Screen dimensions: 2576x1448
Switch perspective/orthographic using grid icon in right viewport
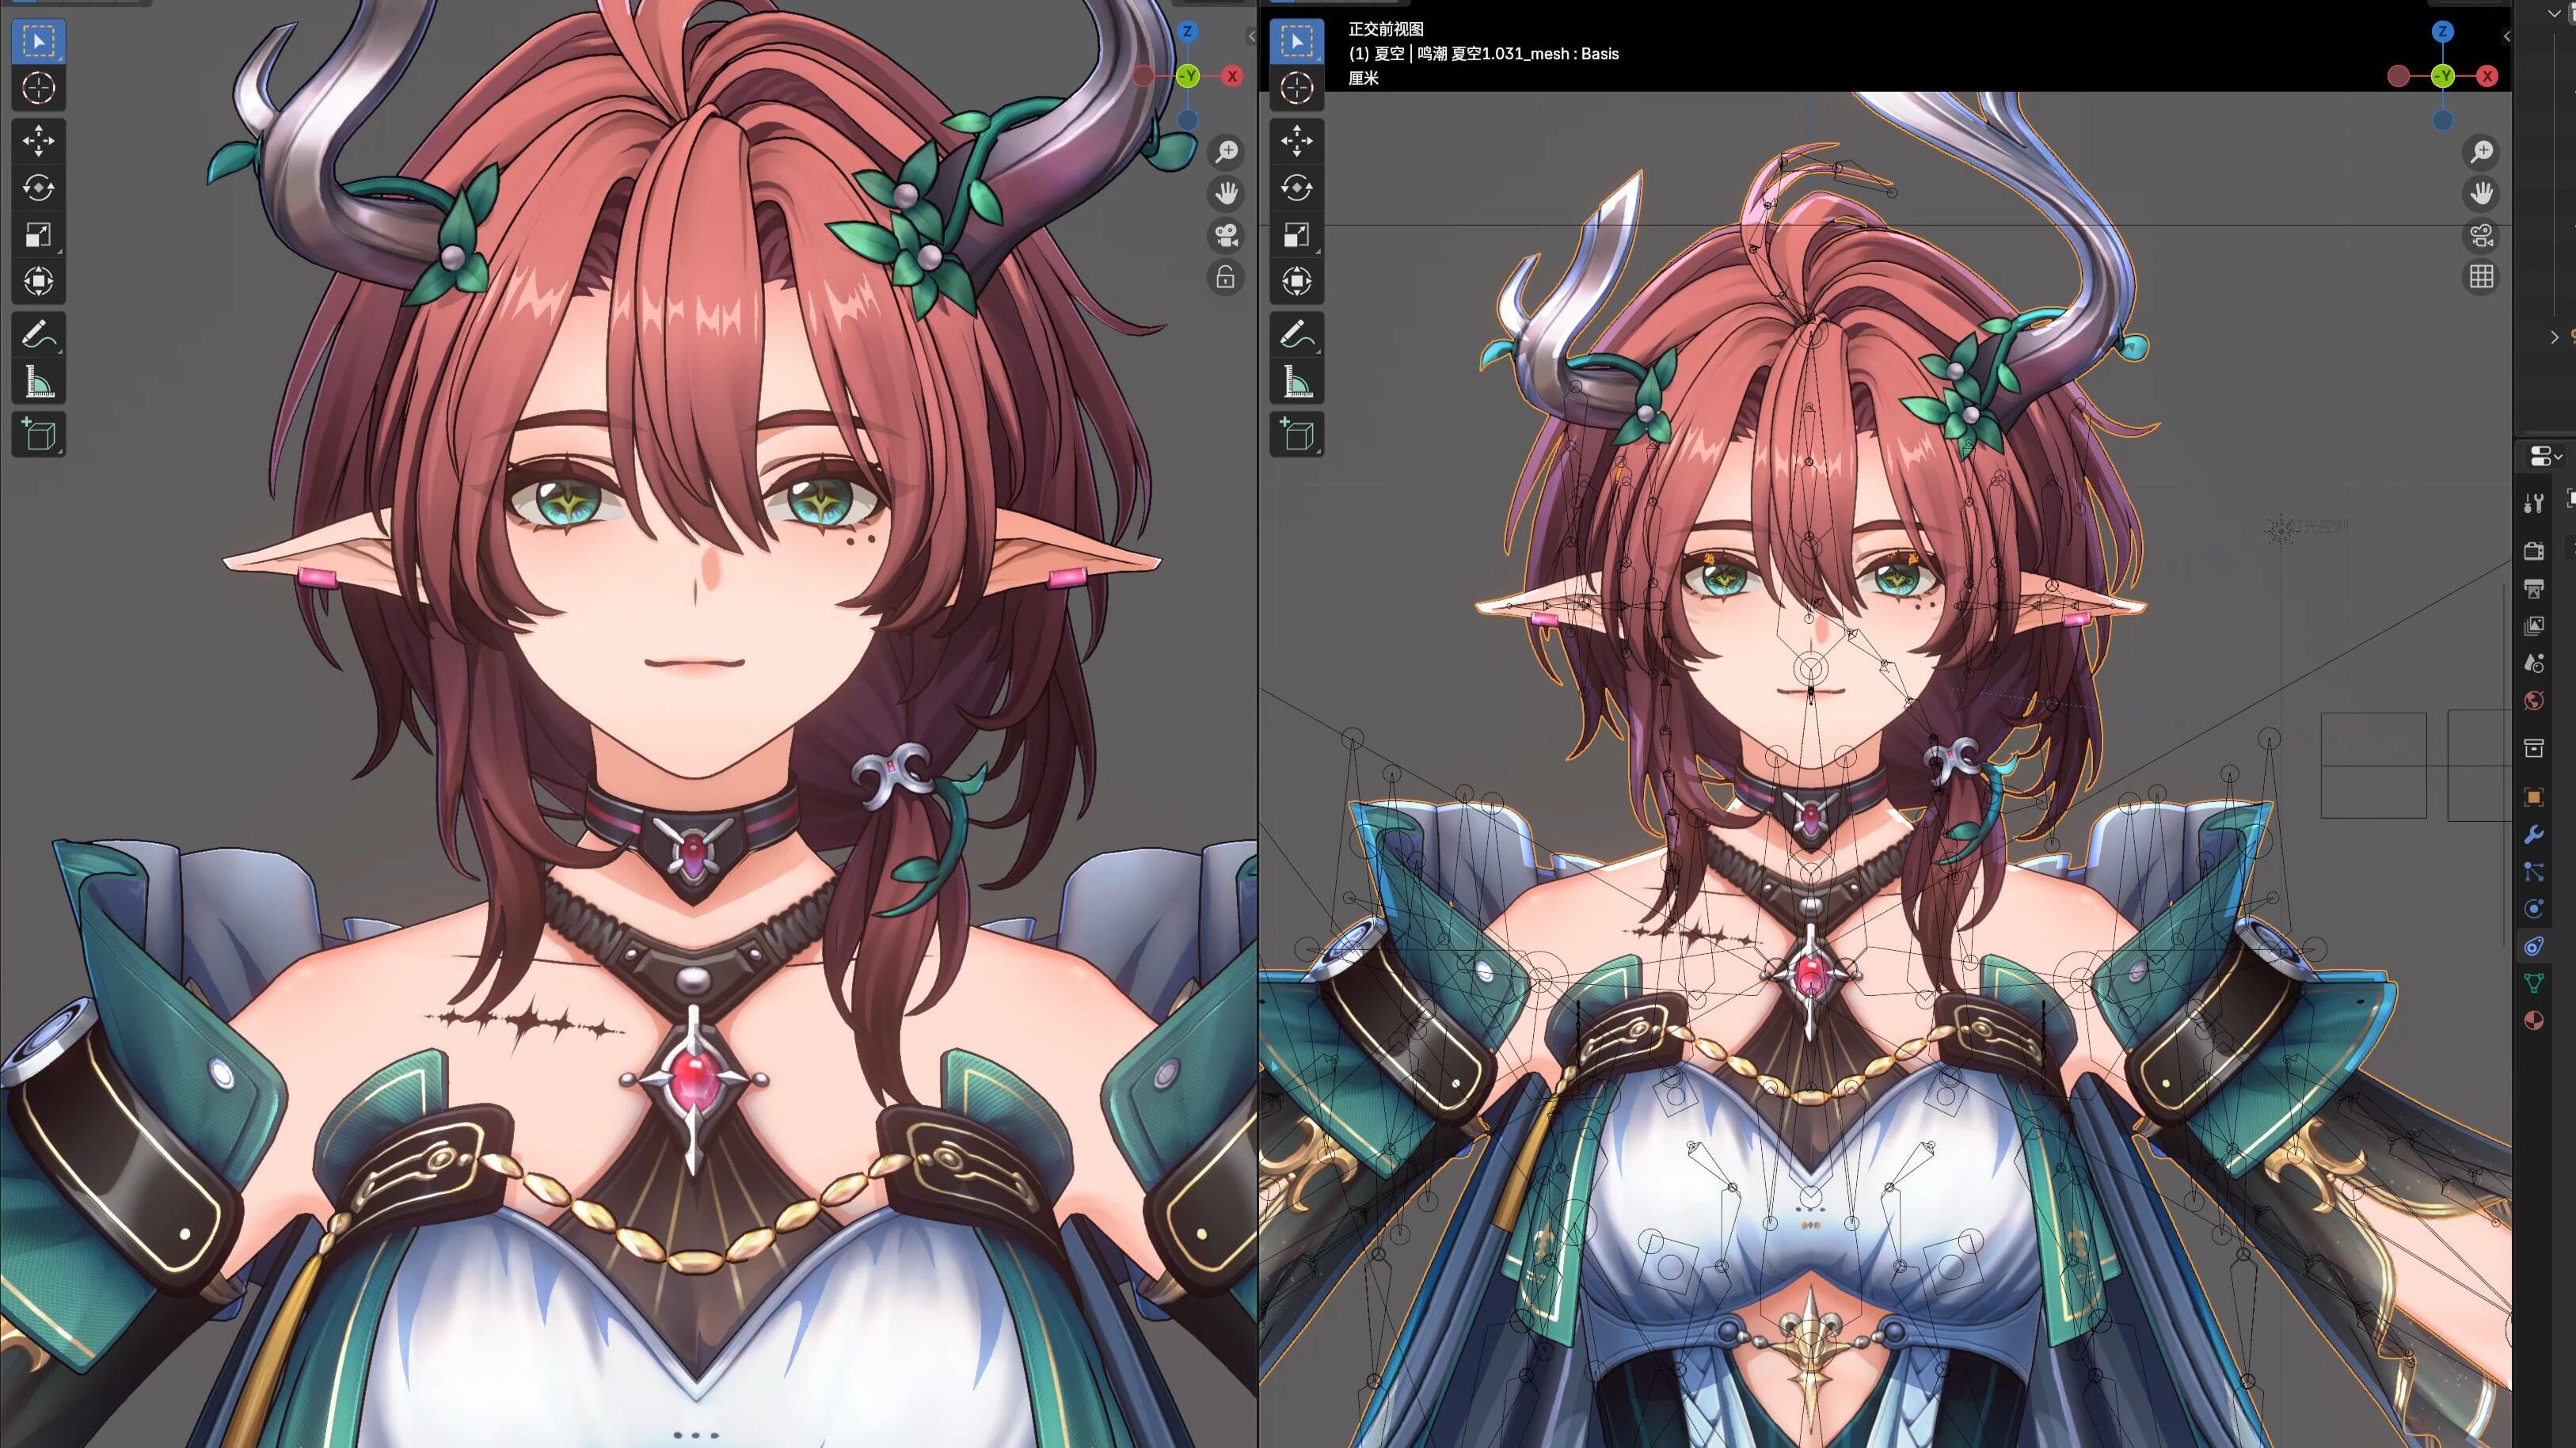point(2481,277)
